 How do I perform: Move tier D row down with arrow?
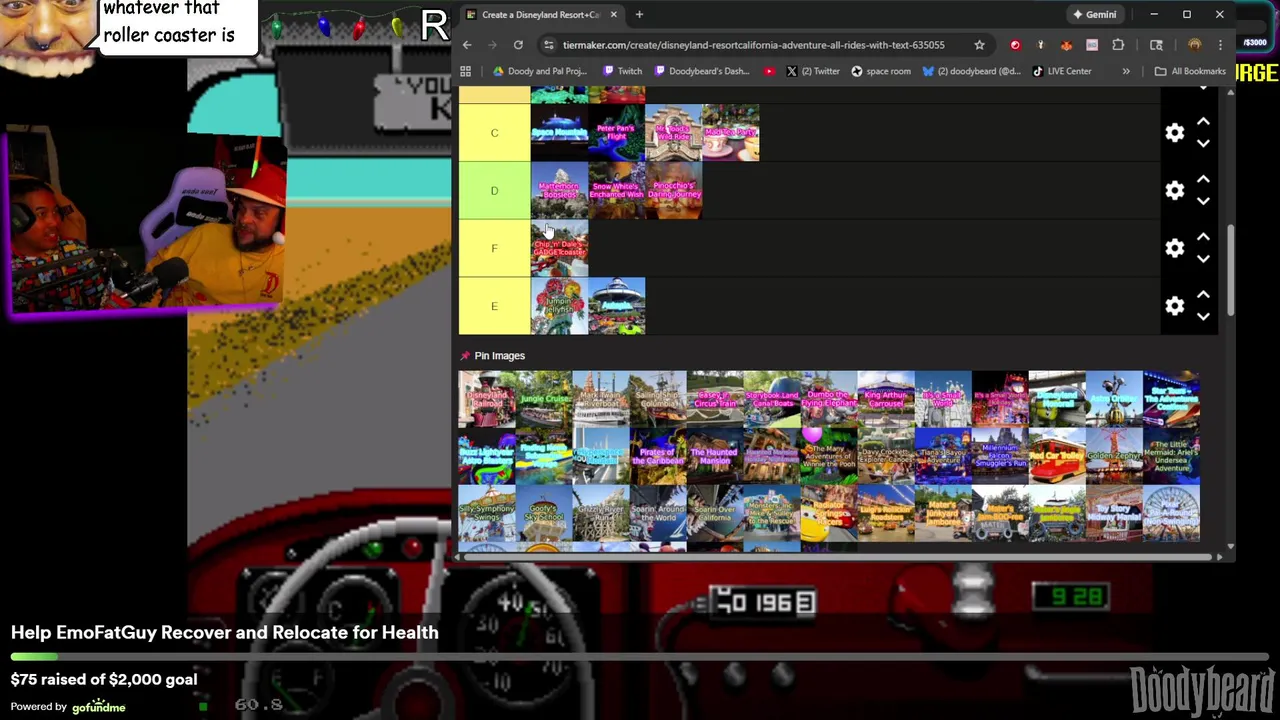tap(1203, 201)
